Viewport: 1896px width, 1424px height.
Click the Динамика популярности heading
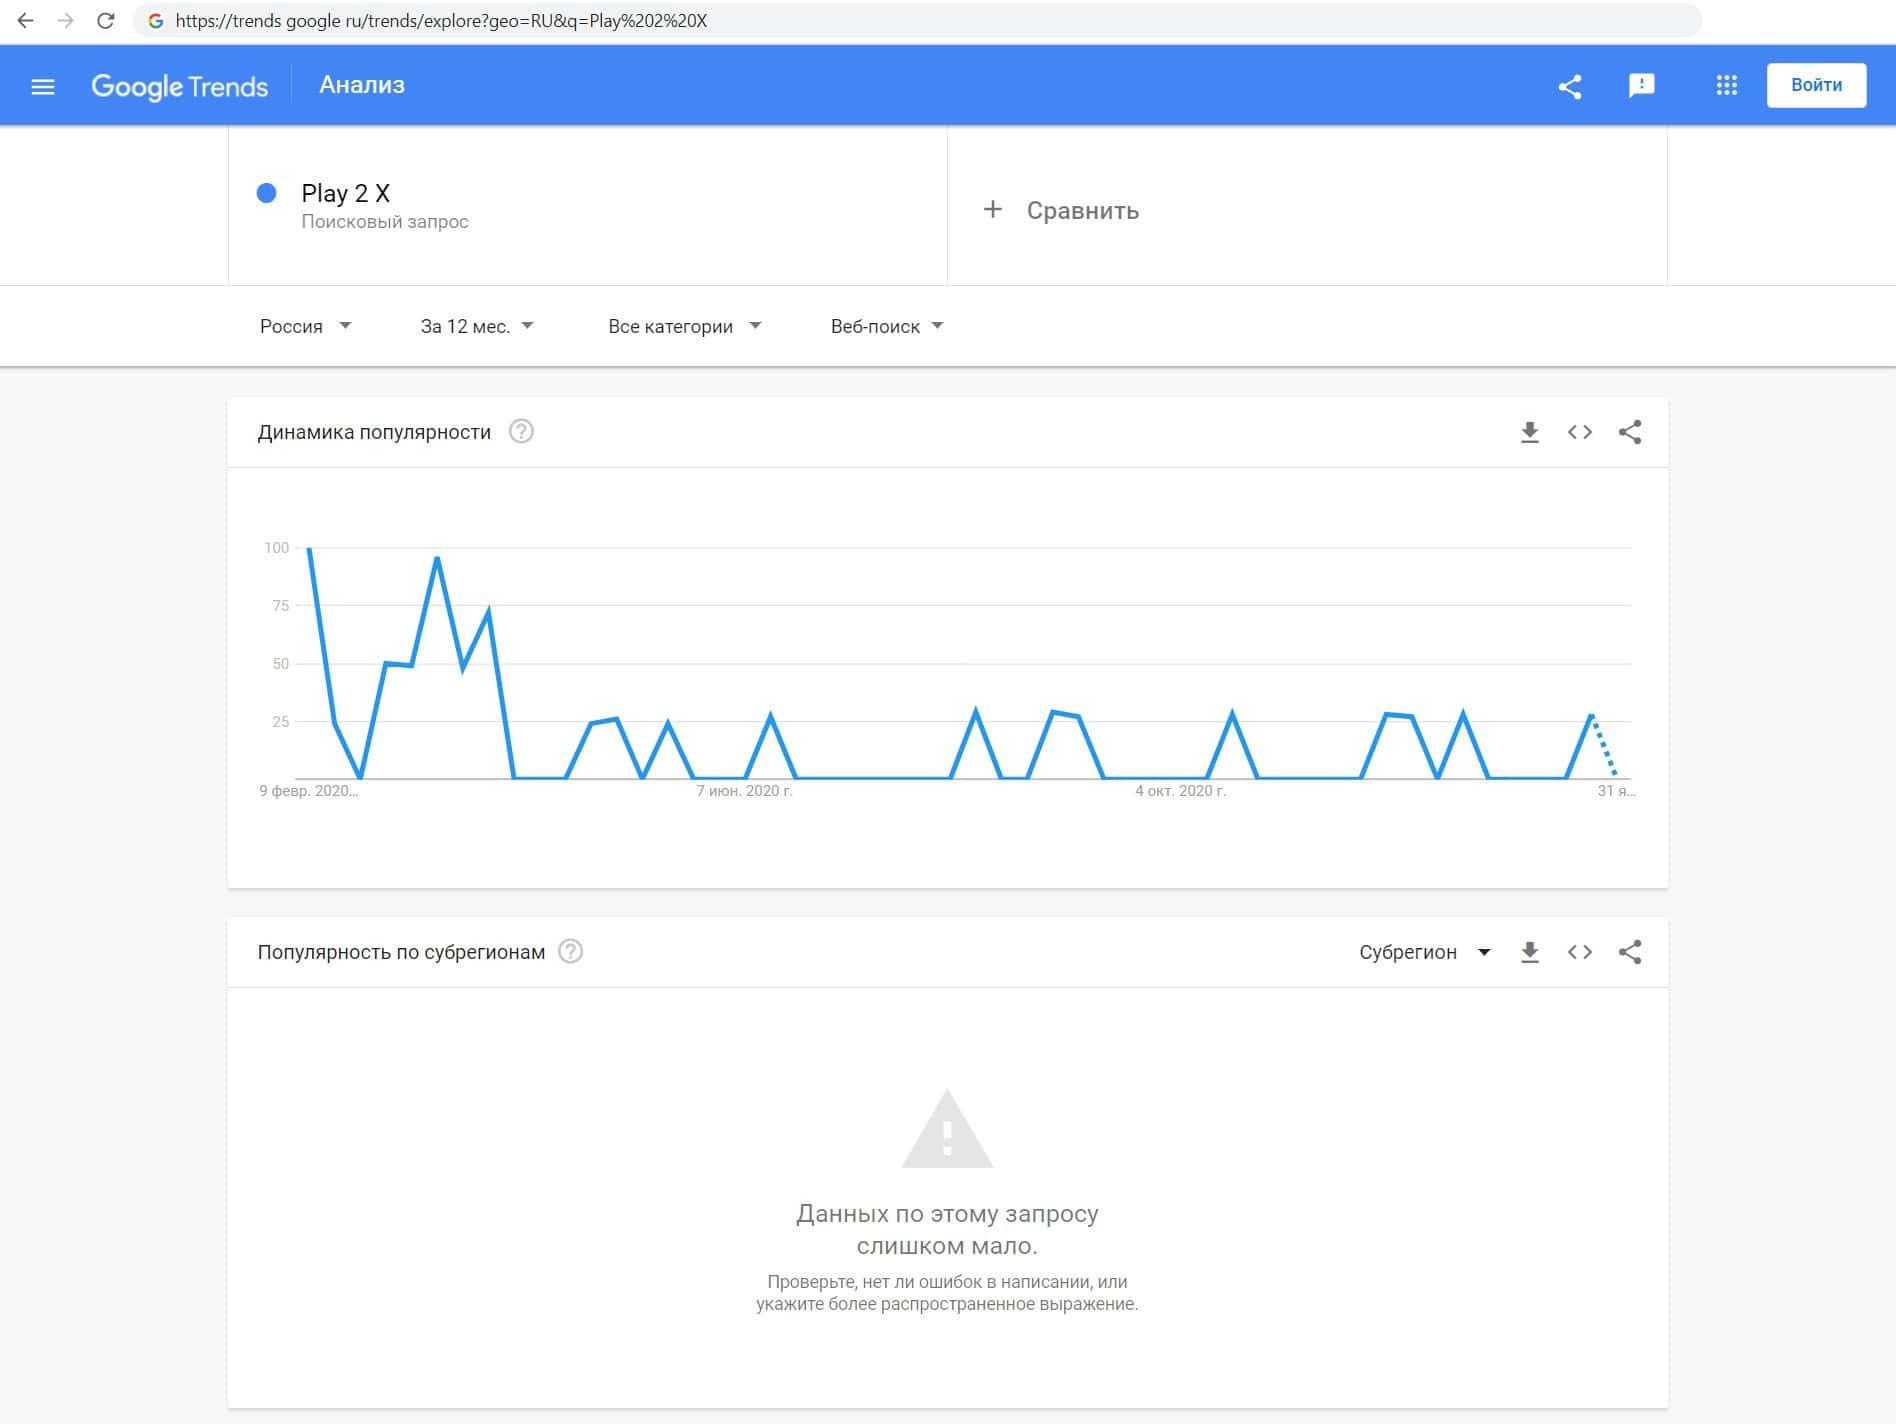pos(374,432)
